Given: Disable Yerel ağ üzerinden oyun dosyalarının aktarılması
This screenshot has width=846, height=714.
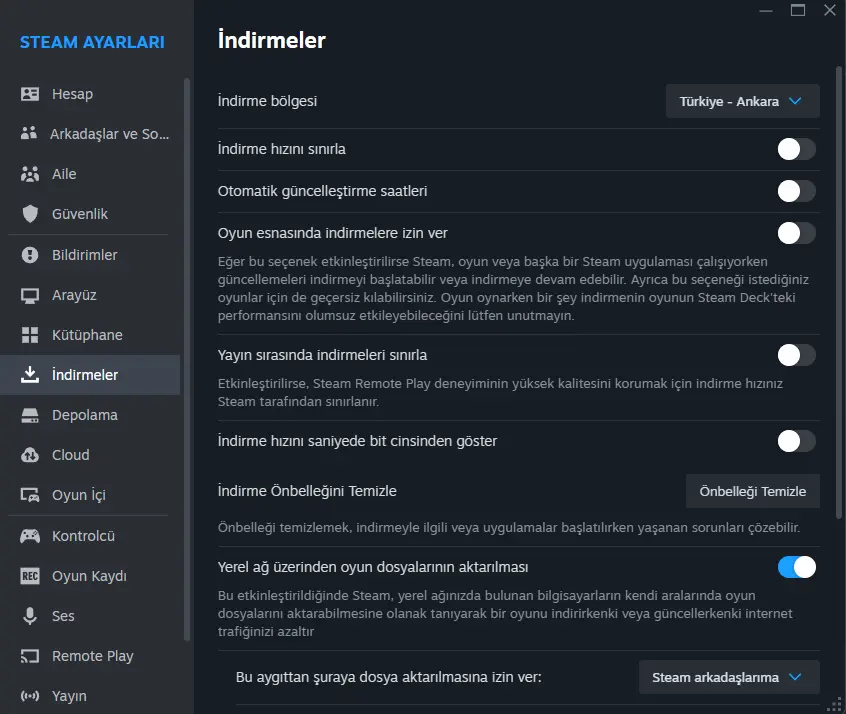Looking at the screenshot, I should (796, 567).
